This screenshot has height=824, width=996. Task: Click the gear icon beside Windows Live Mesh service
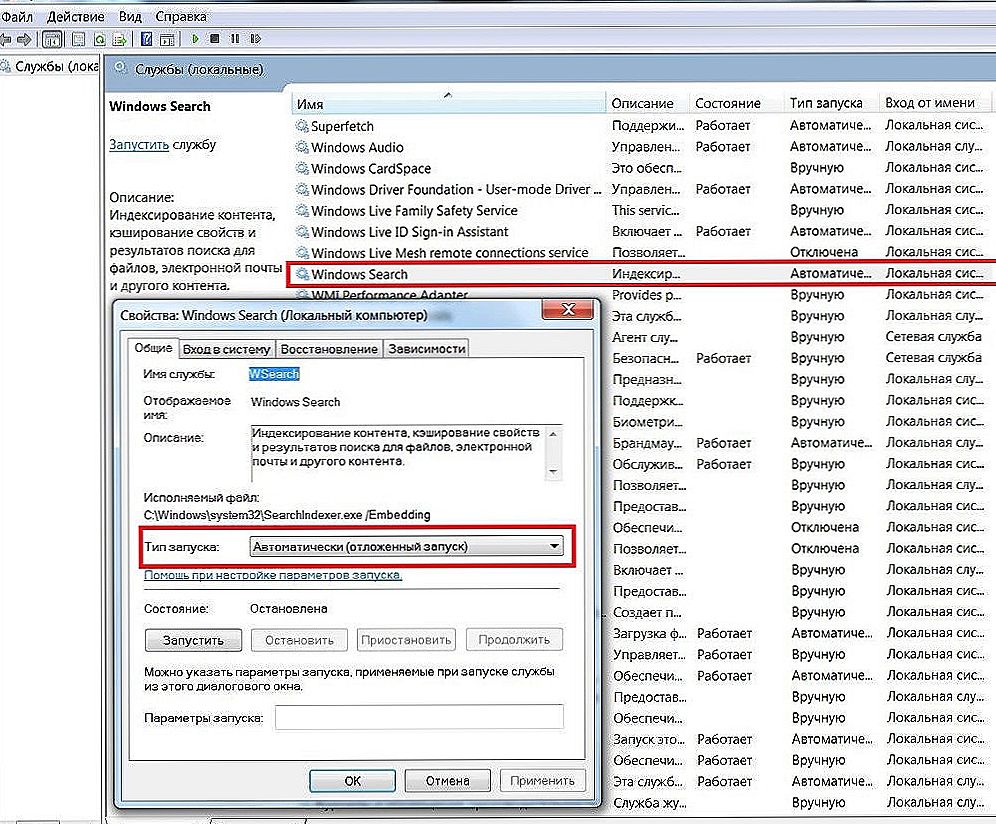click(302, 253)
